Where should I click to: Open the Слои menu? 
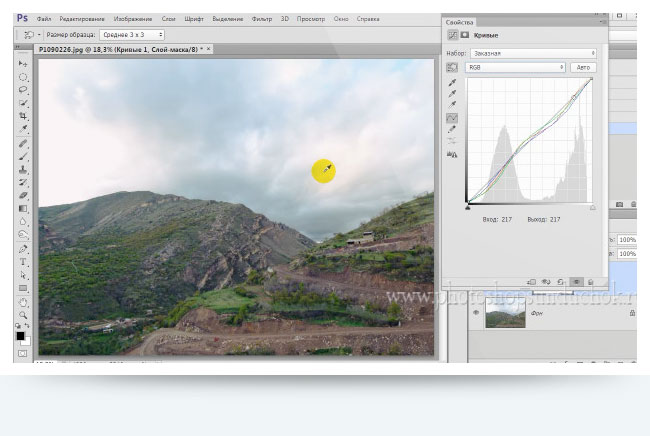(x=168, y=19)
